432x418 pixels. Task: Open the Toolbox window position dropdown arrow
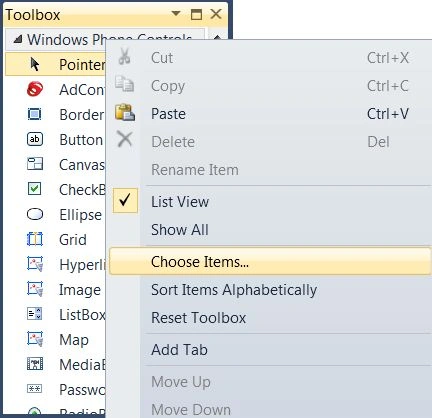(x=176, y=14)
